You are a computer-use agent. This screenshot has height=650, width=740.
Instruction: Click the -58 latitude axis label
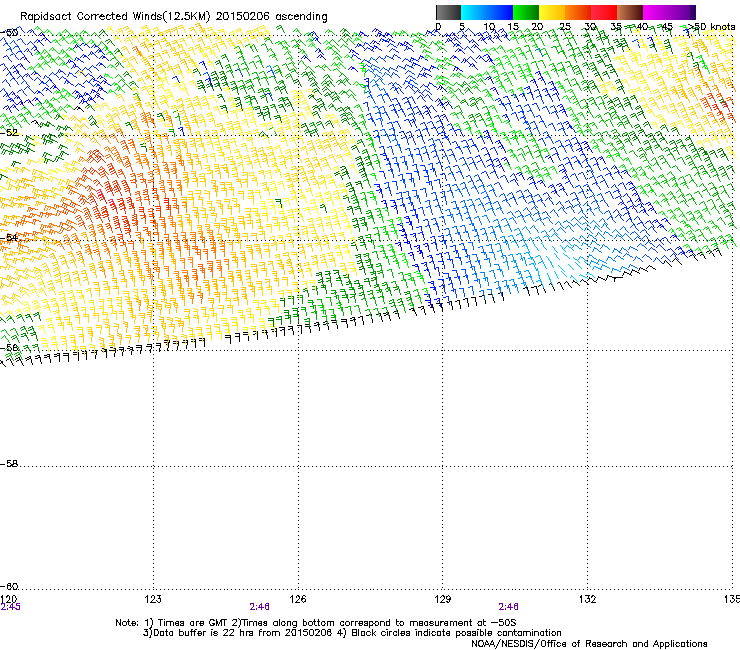tap(9, 464)
